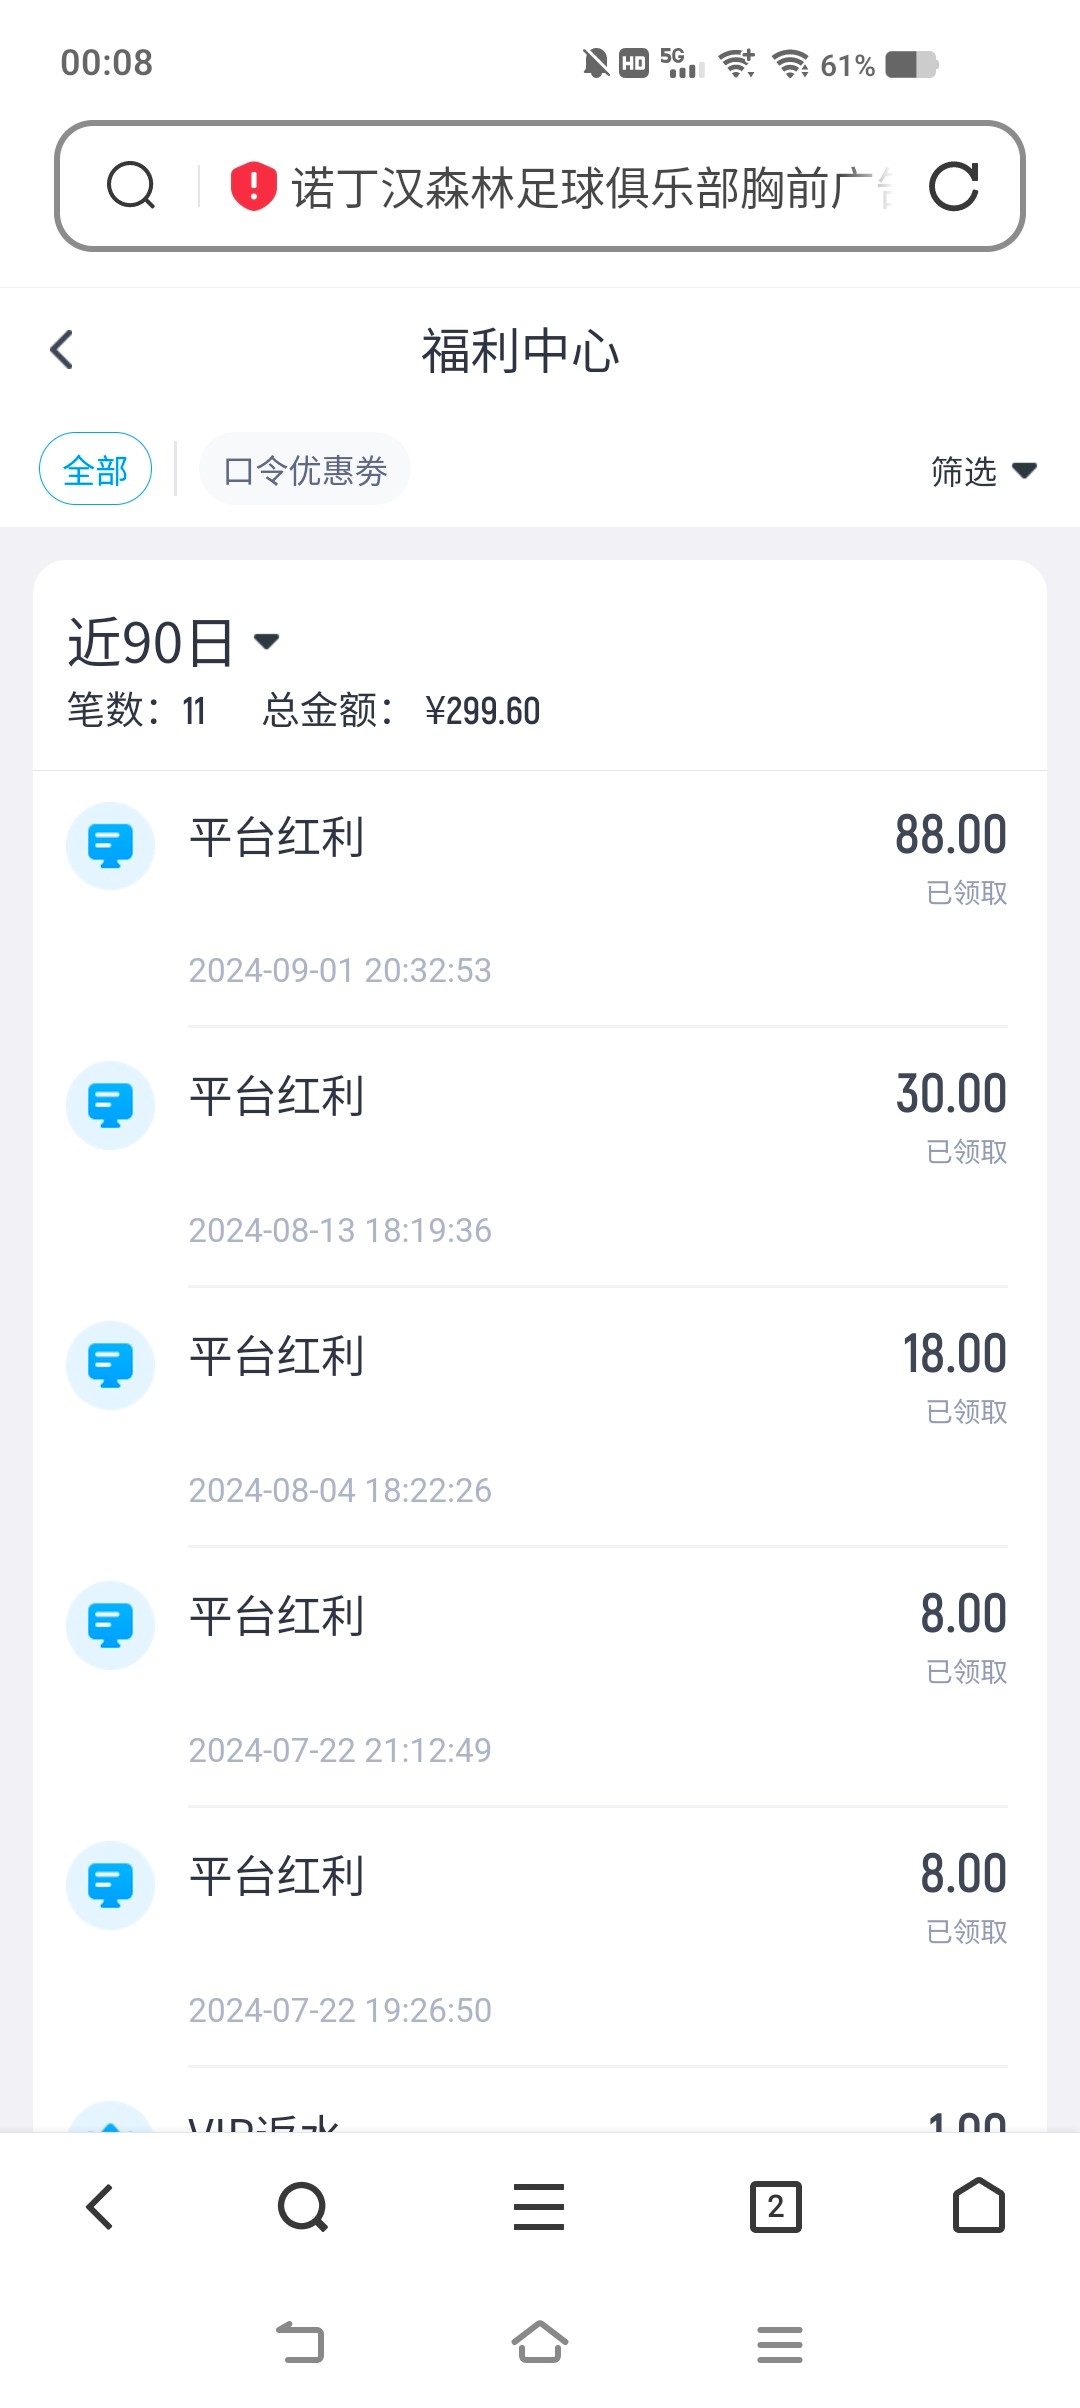Switch to 口令优惠券 tab

point(305,469)
